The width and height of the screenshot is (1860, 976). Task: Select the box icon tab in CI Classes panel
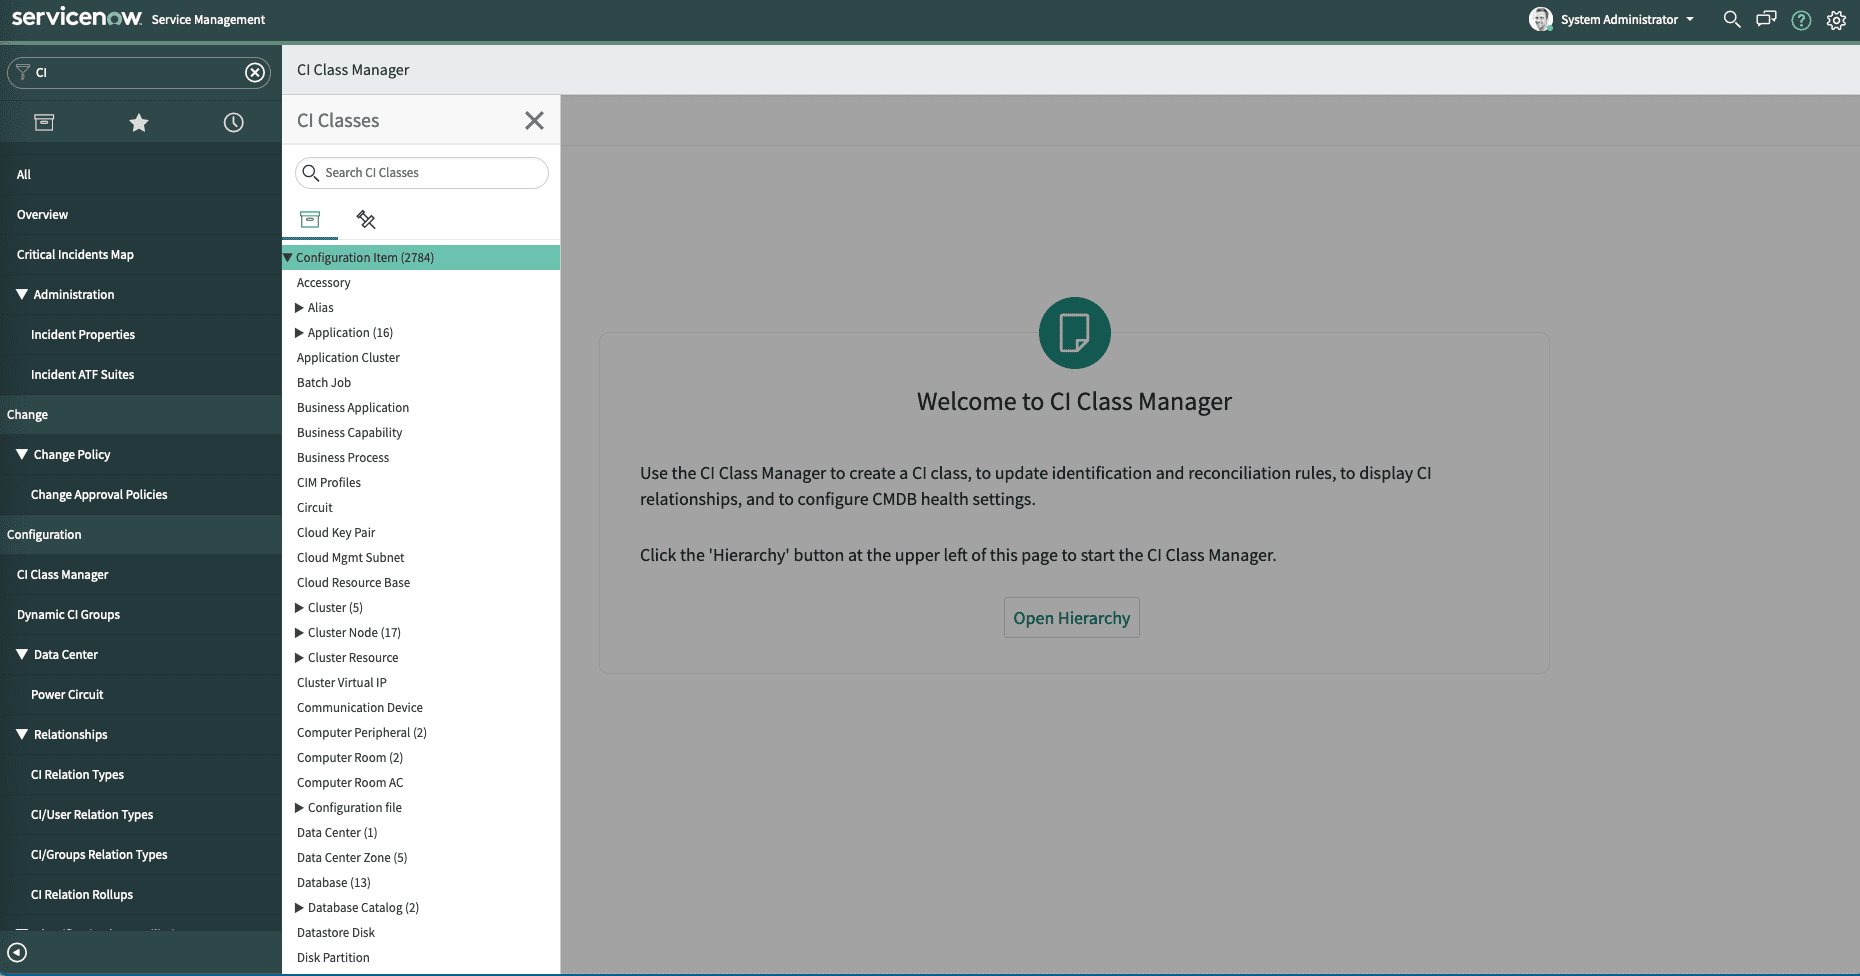click(x=310, y=219)
